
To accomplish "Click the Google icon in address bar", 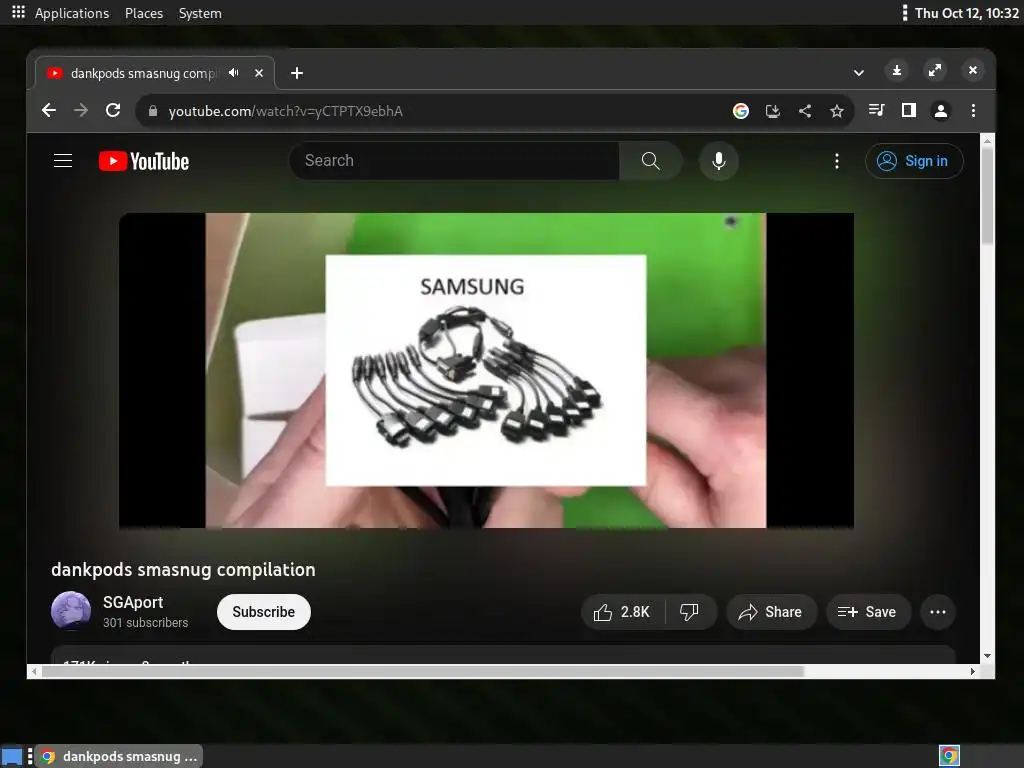I will (741, 111).
